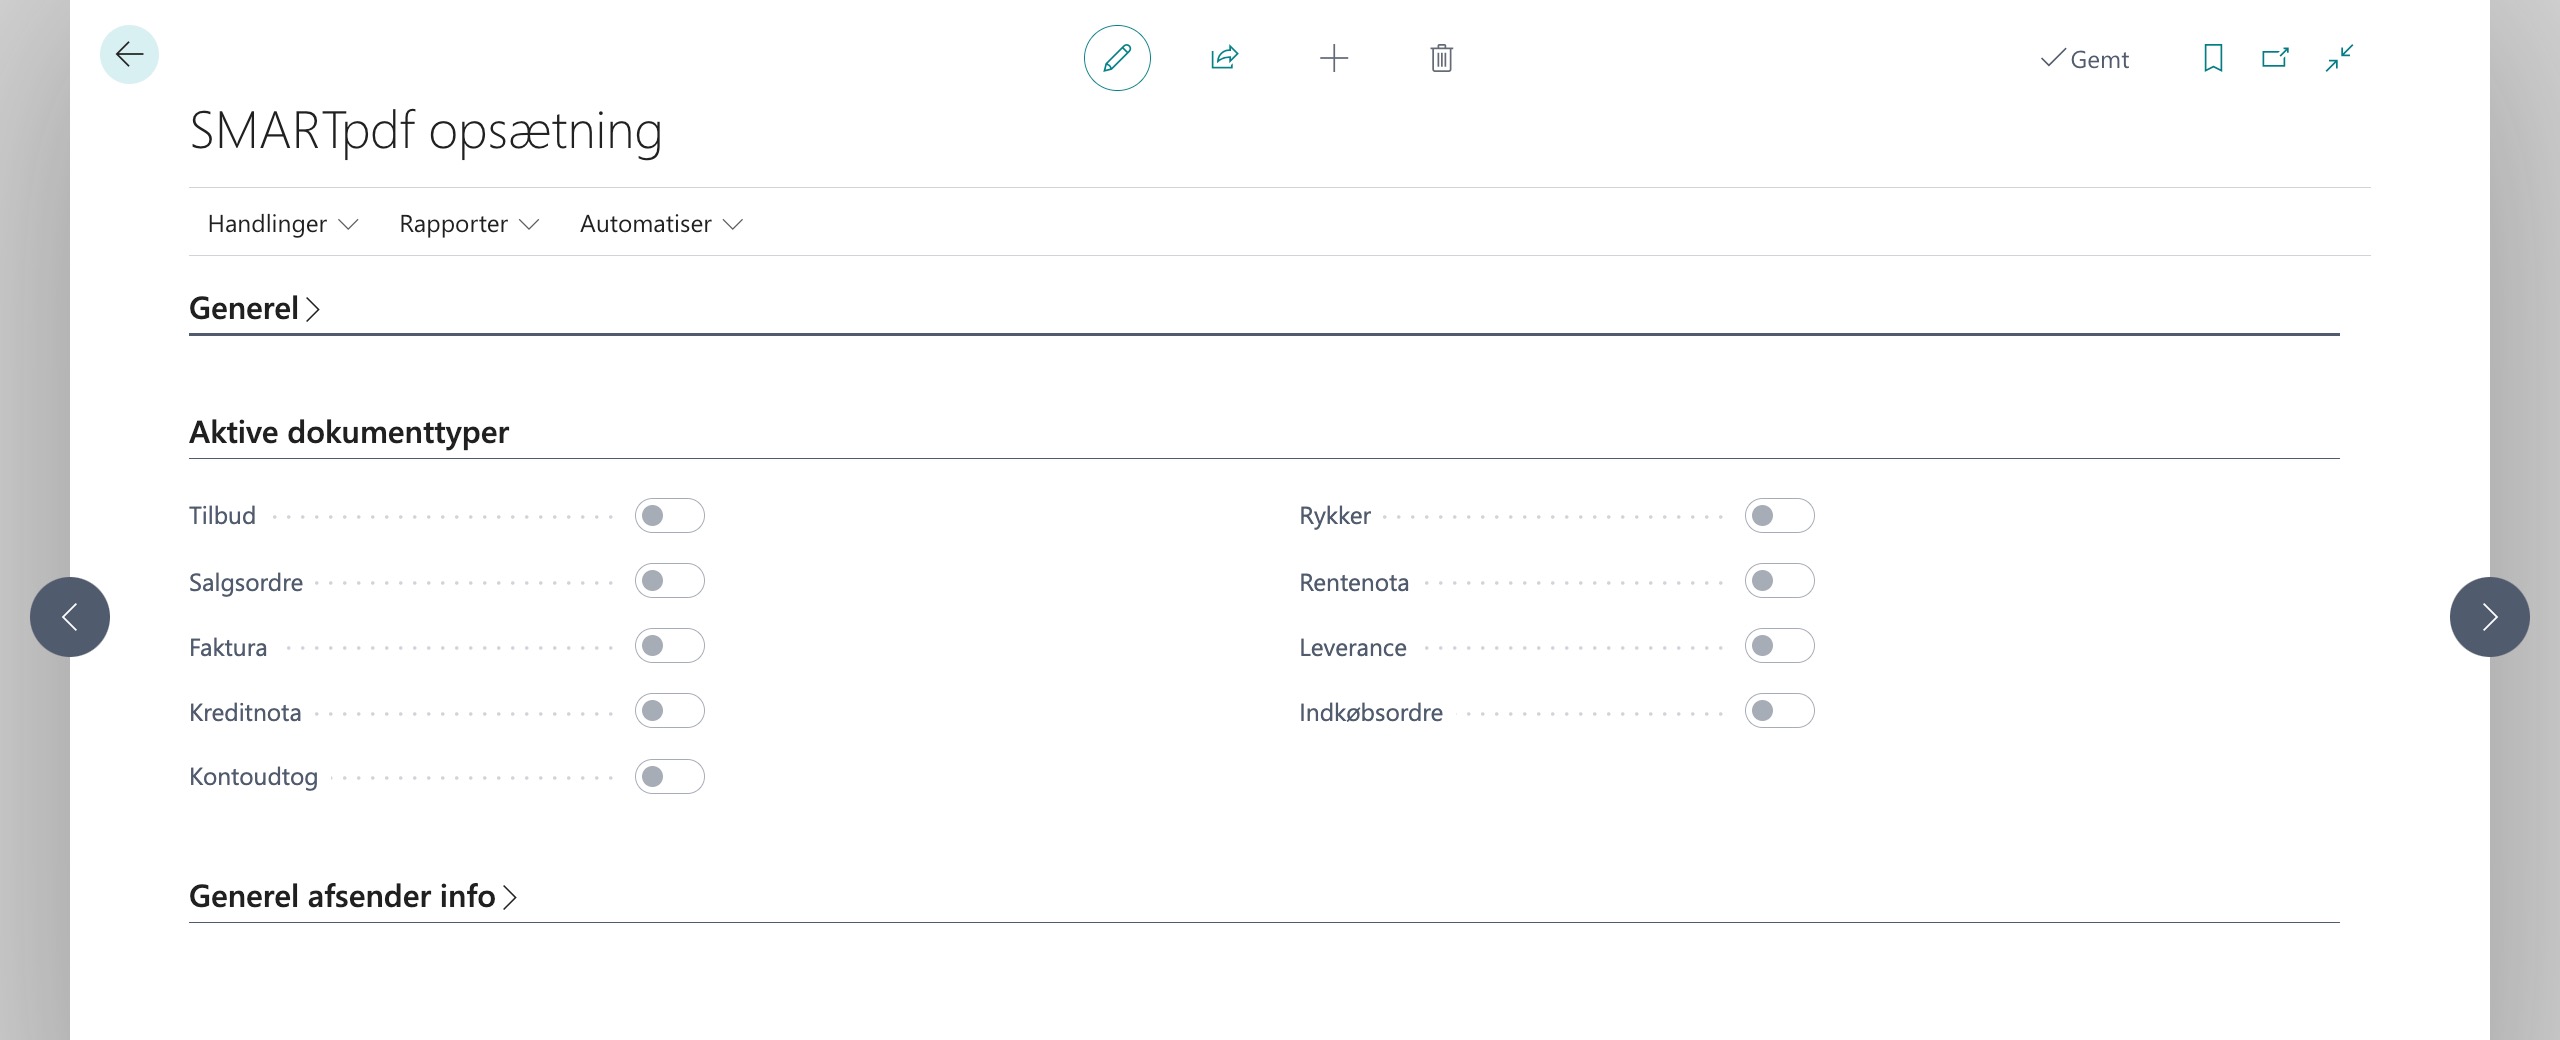The width and height of the screenshot is (2560, 1040).
Task: Enable the Tilbud toggle
Action: (669, 516)
